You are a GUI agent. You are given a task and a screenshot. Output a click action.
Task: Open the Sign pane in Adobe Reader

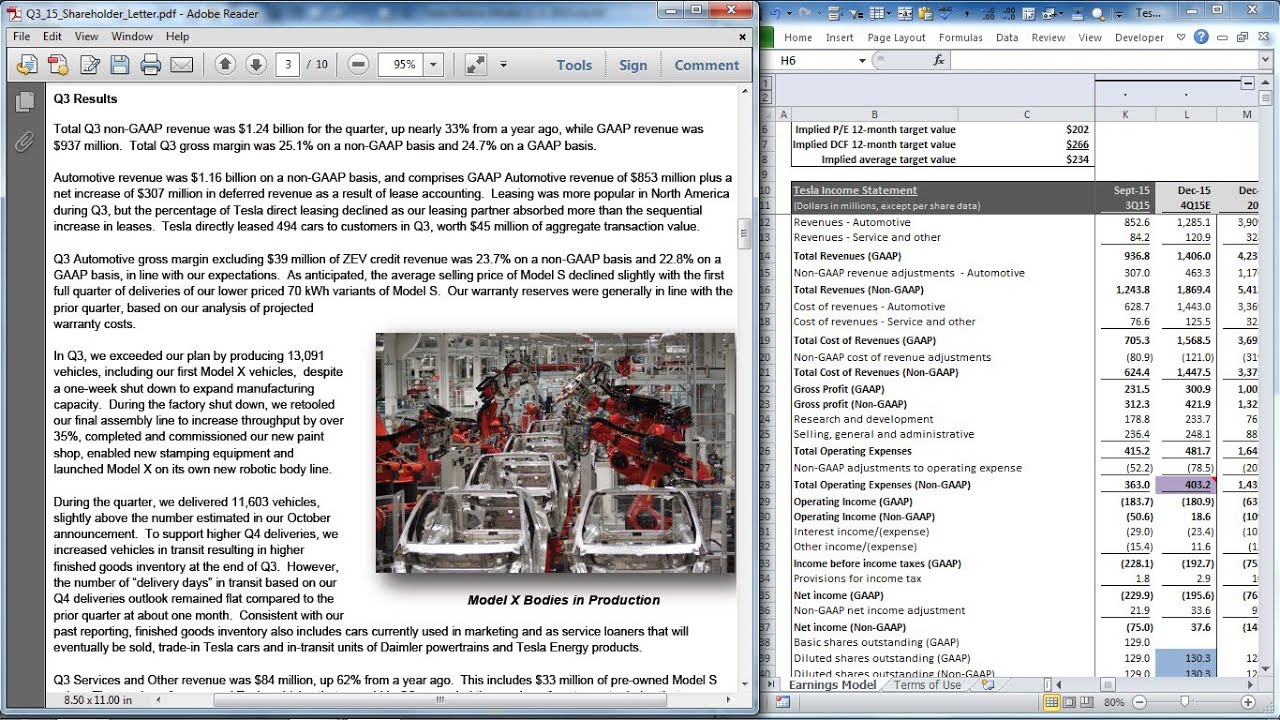click(x=633, y=65)
